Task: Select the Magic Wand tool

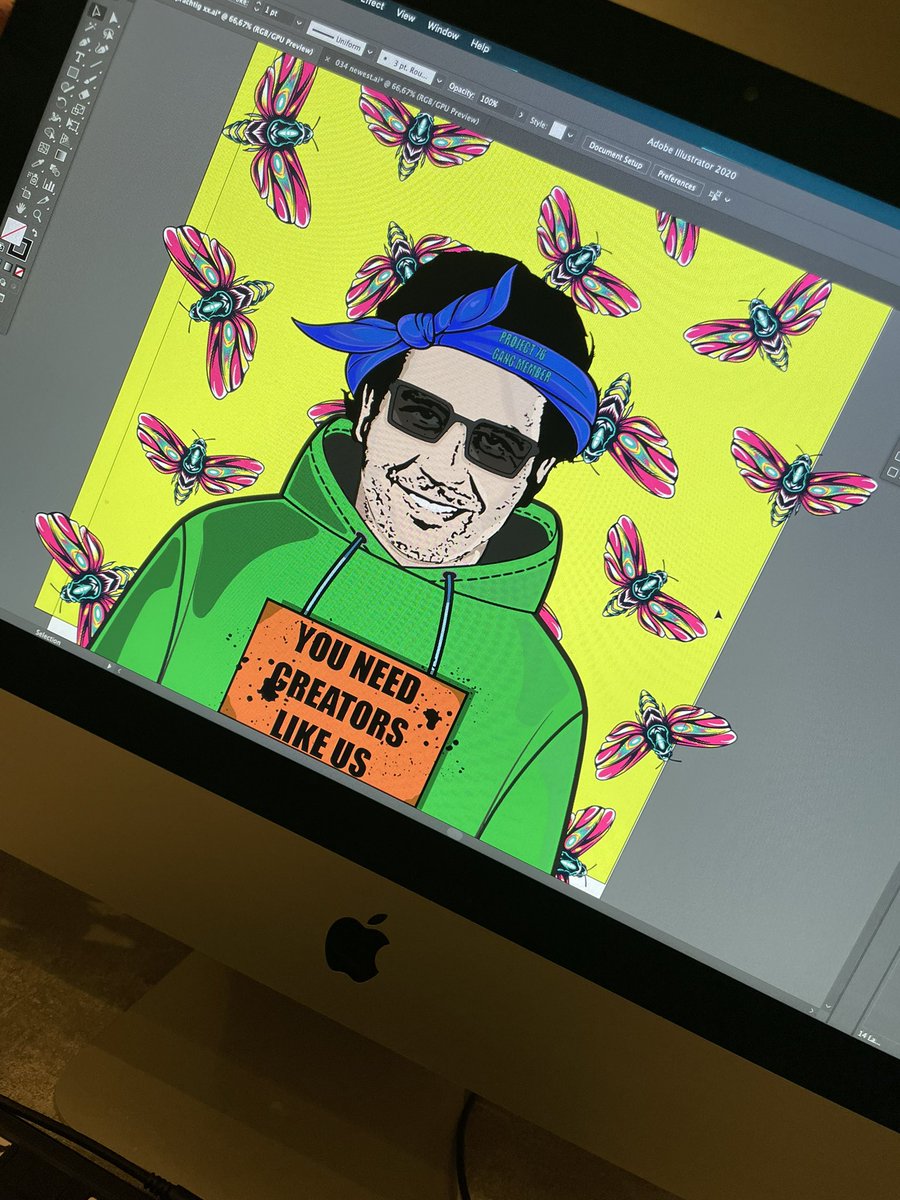Action: point(90,27)
